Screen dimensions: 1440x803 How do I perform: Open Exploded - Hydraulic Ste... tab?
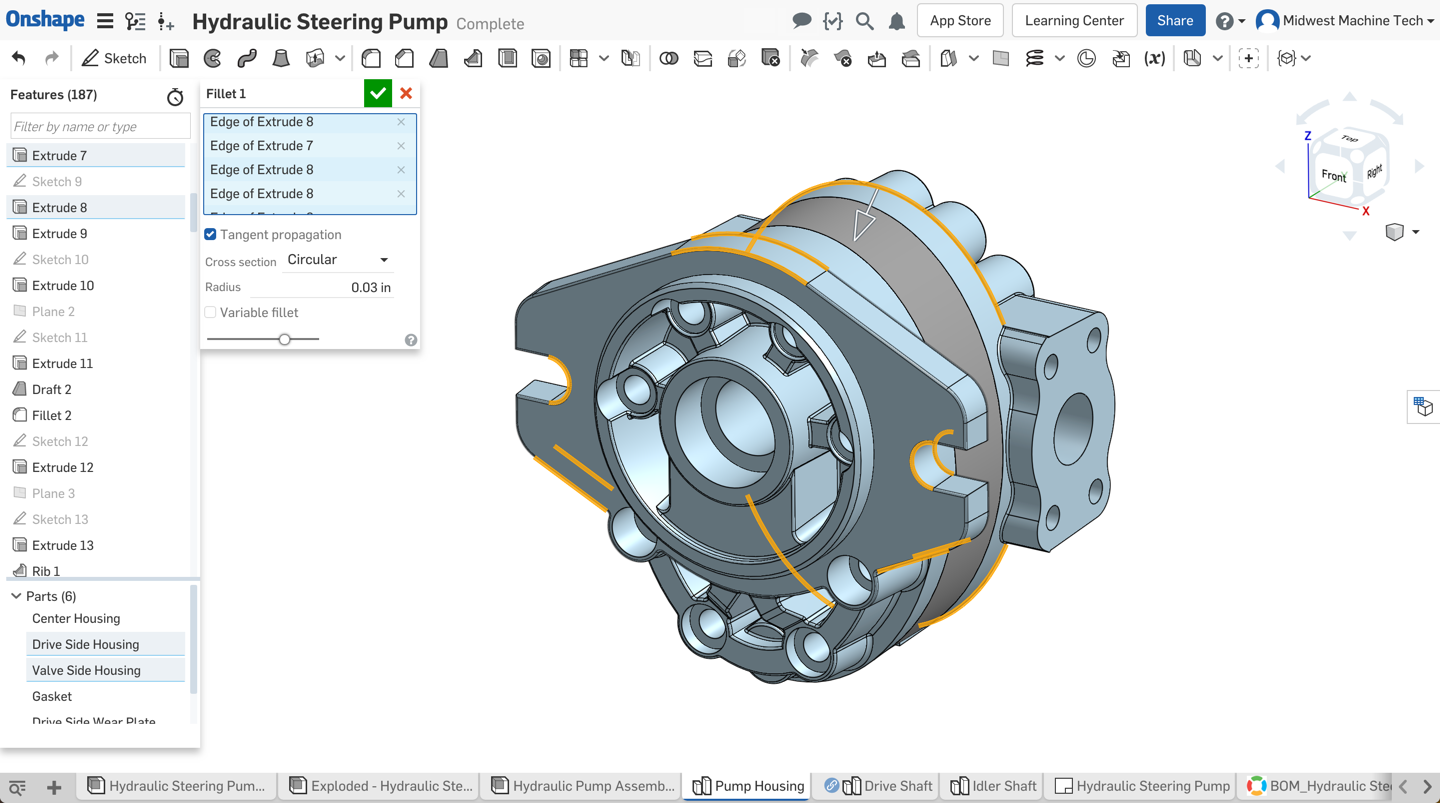(x=381, y=786)
